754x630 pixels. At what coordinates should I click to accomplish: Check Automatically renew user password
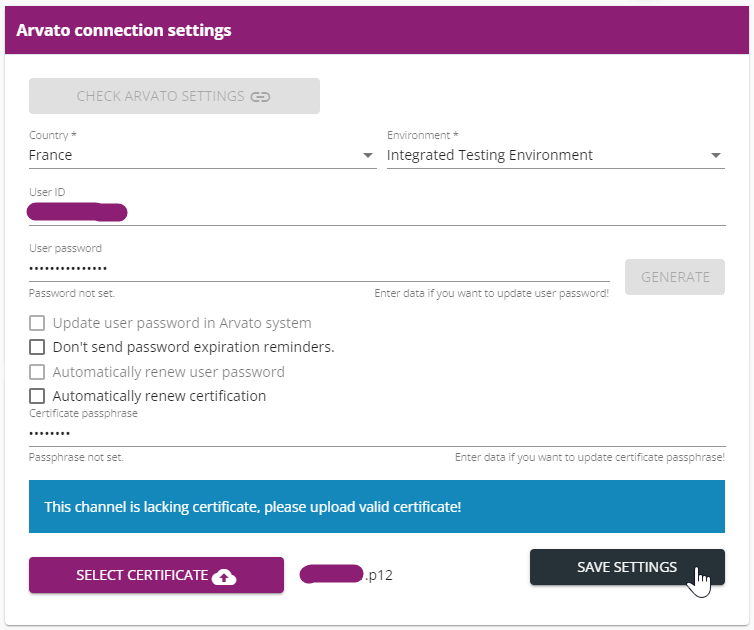37,372
